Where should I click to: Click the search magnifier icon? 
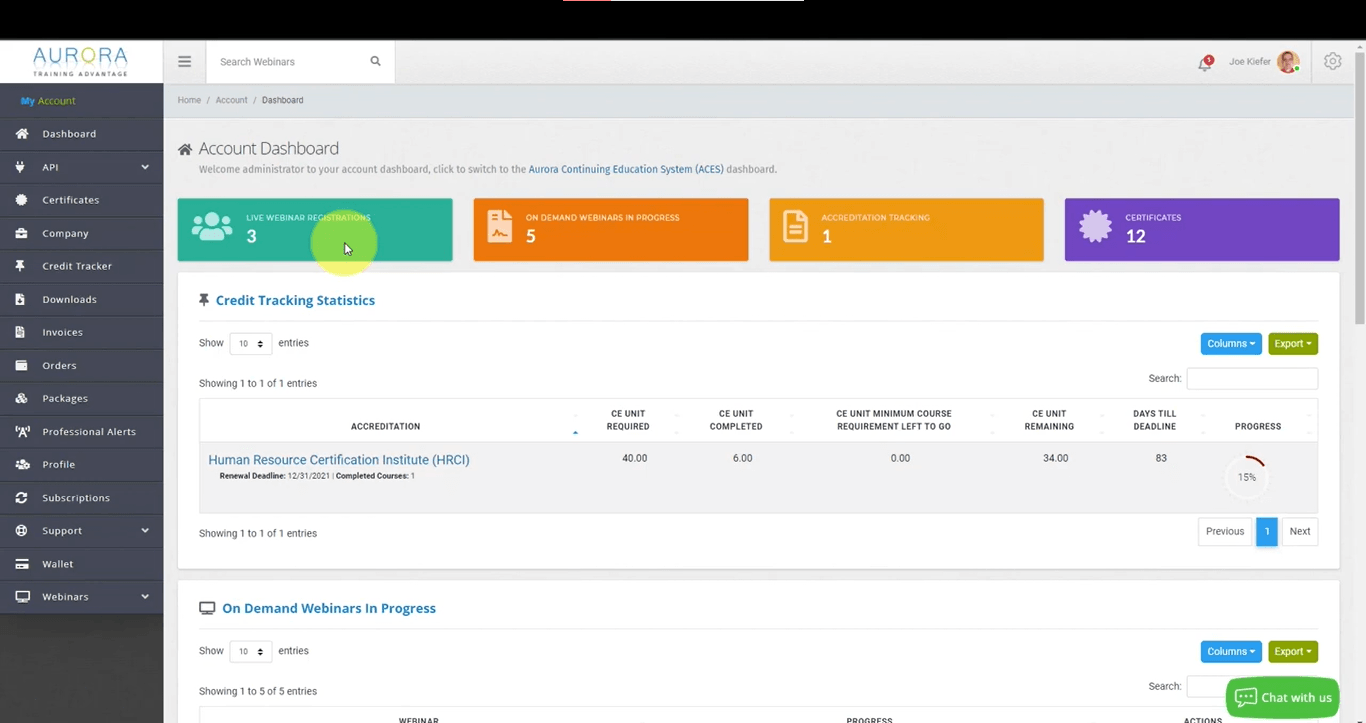pyautogui.click(x=376, y=62)
